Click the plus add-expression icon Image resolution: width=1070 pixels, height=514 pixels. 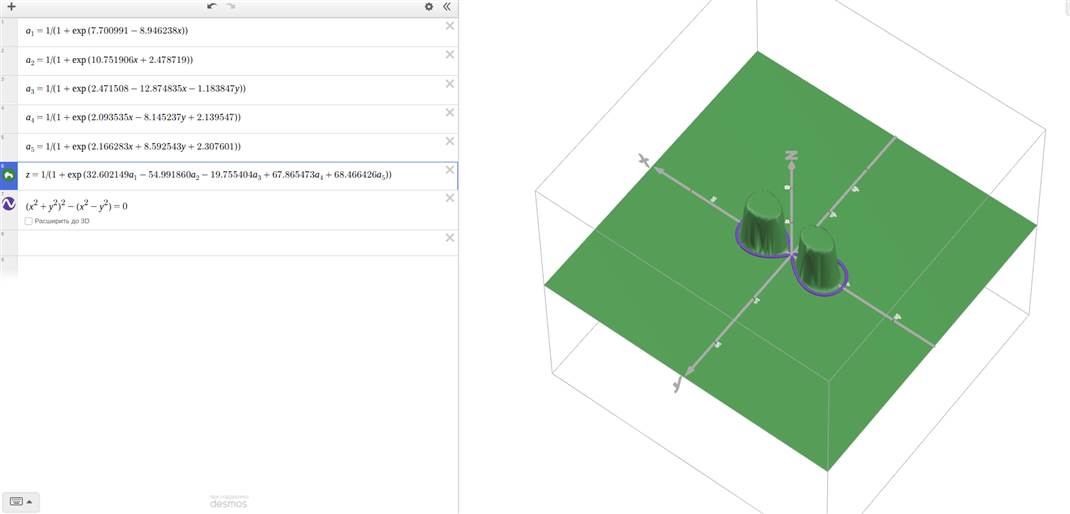click(10, 7)
